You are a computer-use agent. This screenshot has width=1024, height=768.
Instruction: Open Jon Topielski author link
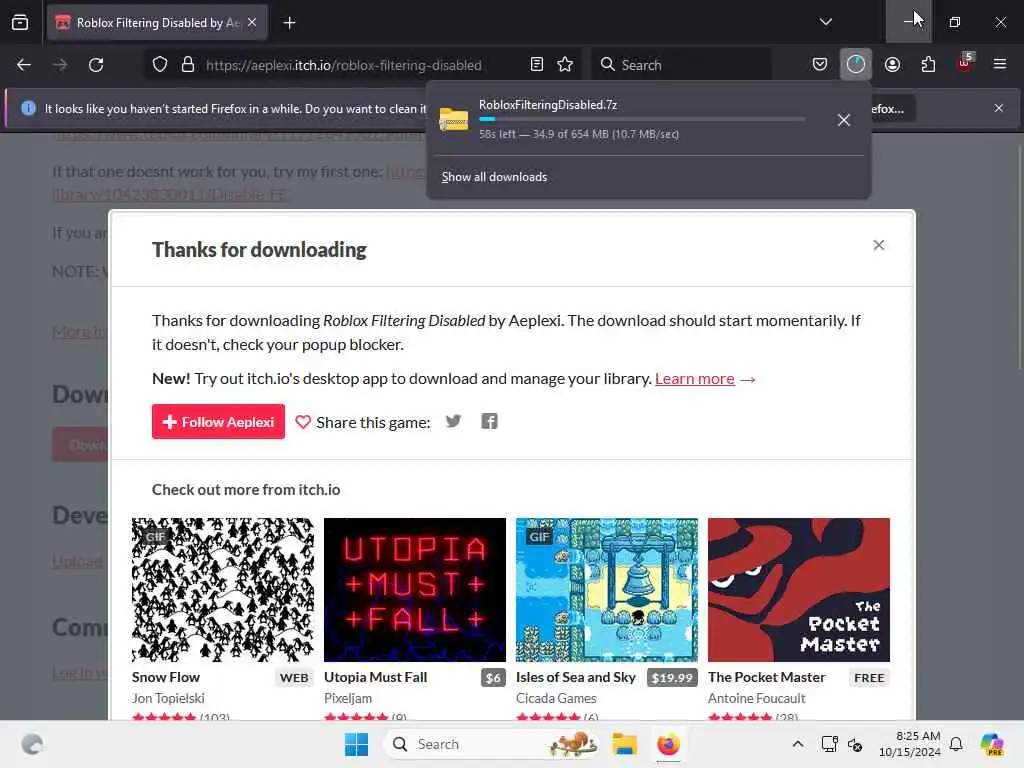point(168,698)
